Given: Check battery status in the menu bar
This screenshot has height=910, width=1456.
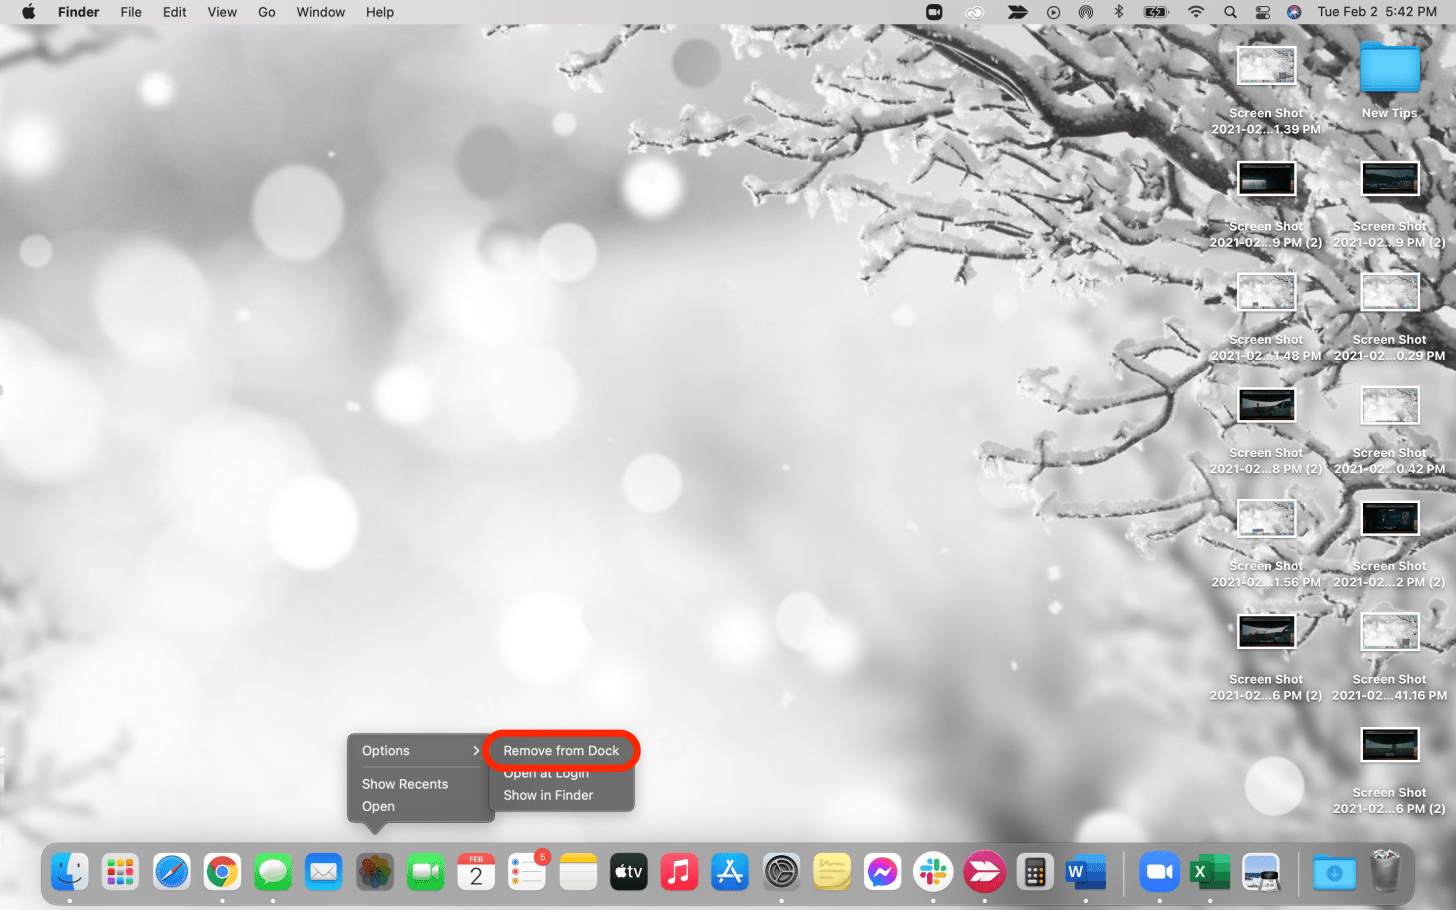Looking at the screenshot, I should (x=1153, y=12).
